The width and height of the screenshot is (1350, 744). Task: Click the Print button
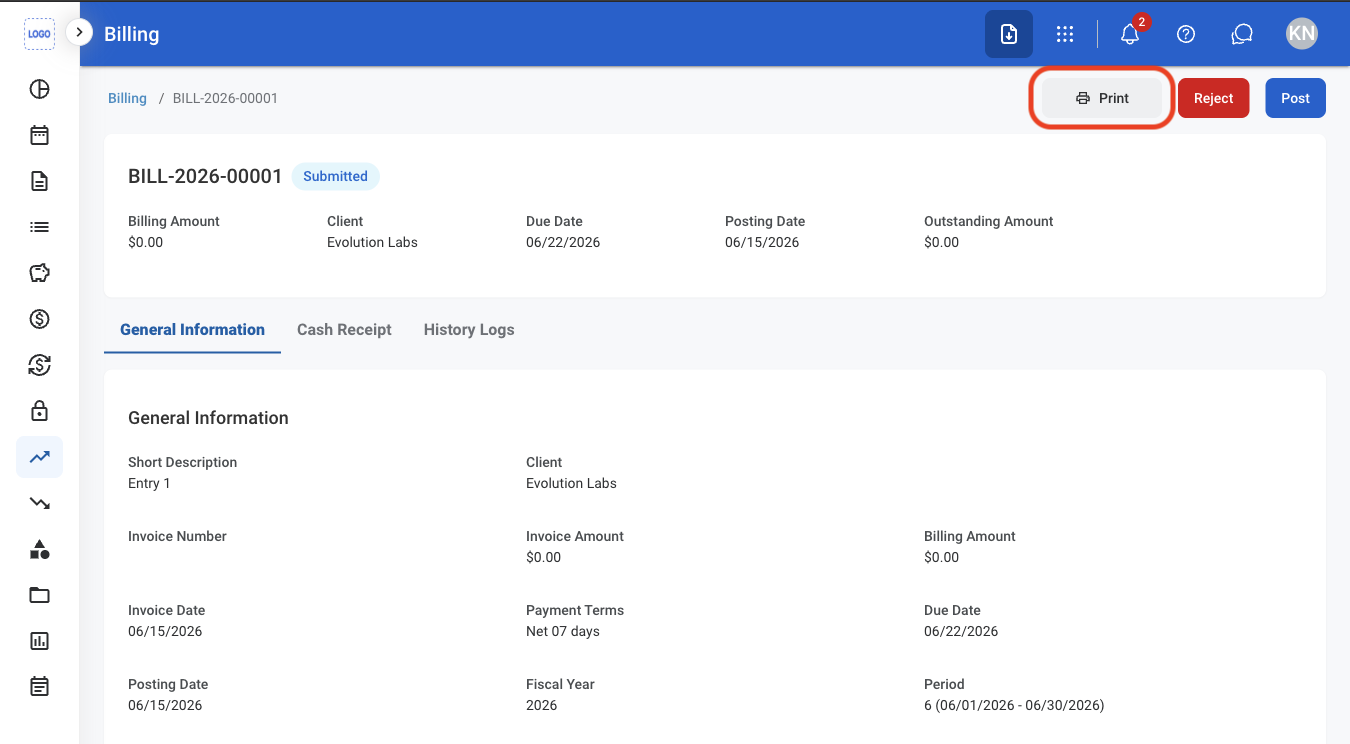click(x=1102, y=98)
